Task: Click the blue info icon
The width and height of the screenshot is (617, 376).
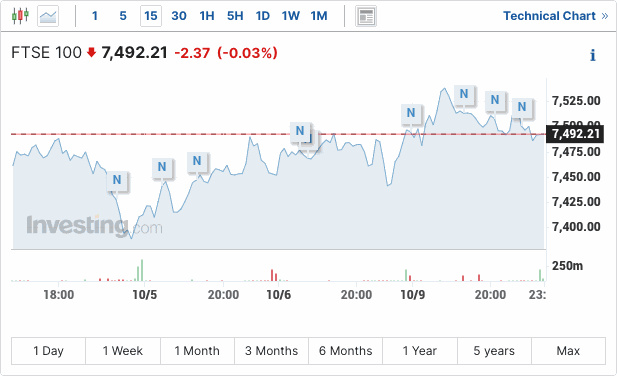Action: [x=593, y=55]
